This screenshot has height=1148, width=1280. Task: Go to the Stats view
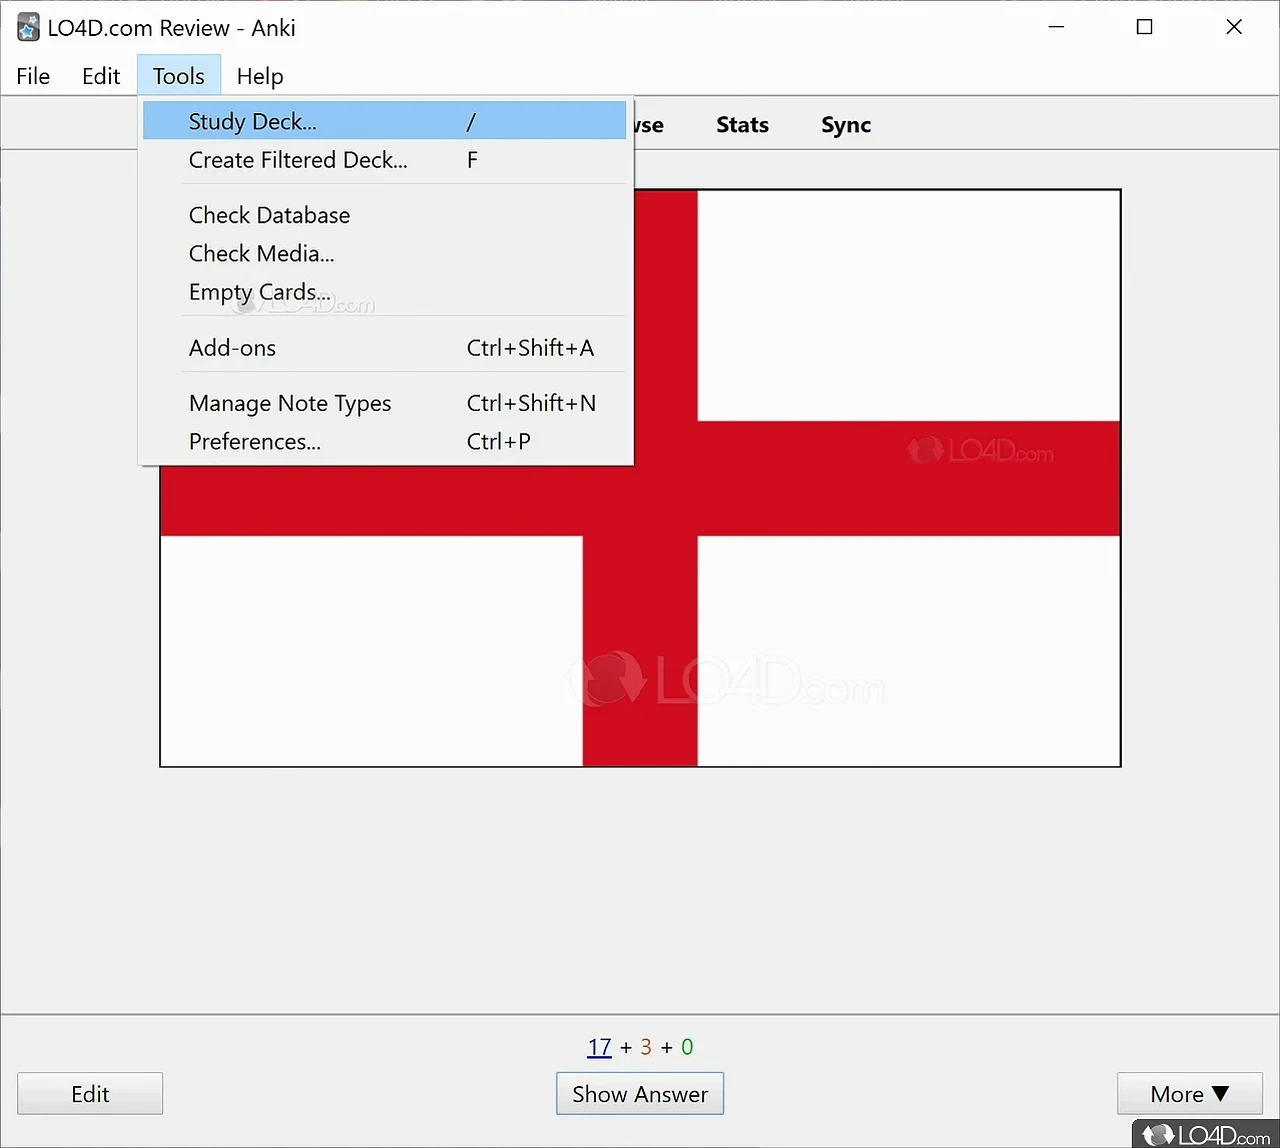(742, 125)
